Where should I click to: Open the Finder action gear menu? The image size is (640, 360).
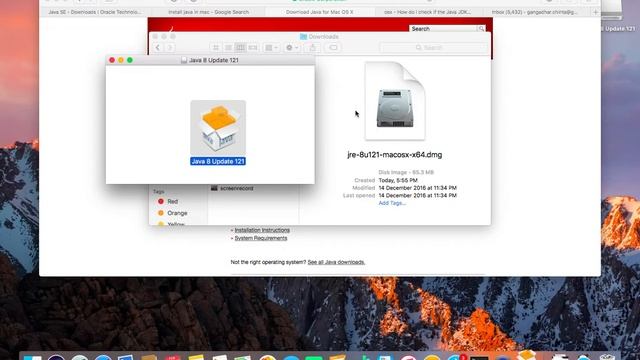pos(292,48)
